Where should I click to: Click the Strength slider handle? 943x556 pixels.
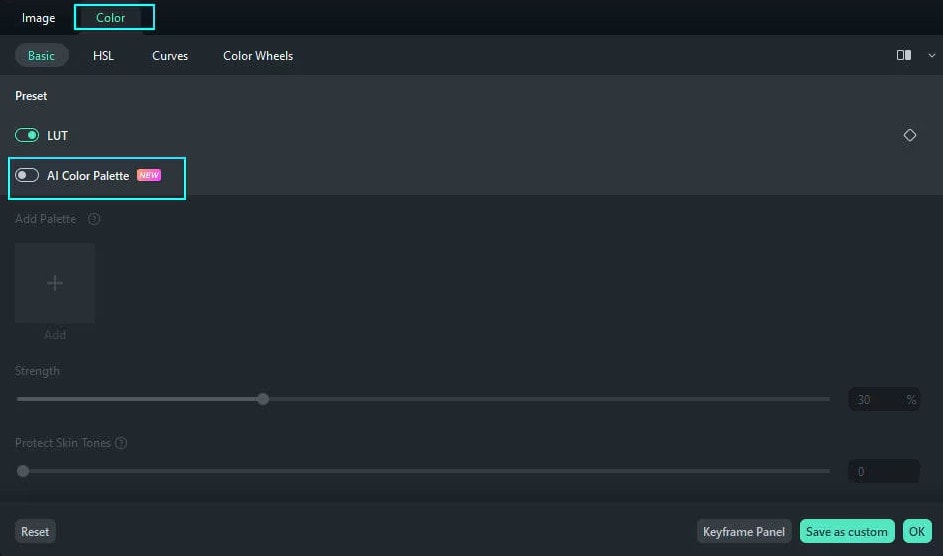263,399
